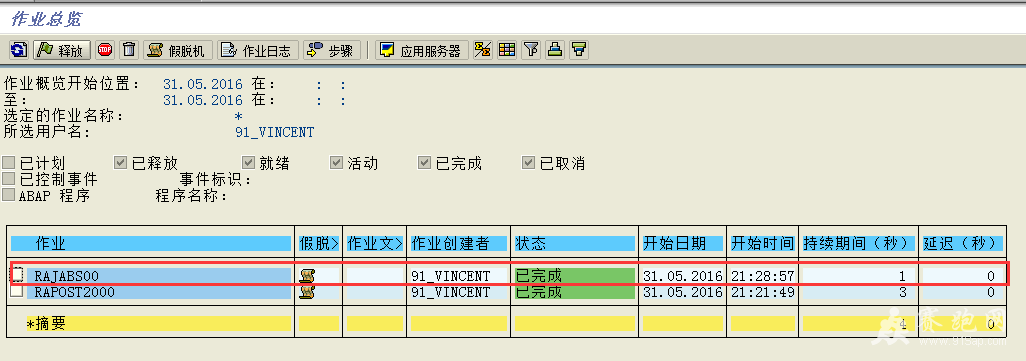Click the 作业文> column header

[x=375, y=244]
